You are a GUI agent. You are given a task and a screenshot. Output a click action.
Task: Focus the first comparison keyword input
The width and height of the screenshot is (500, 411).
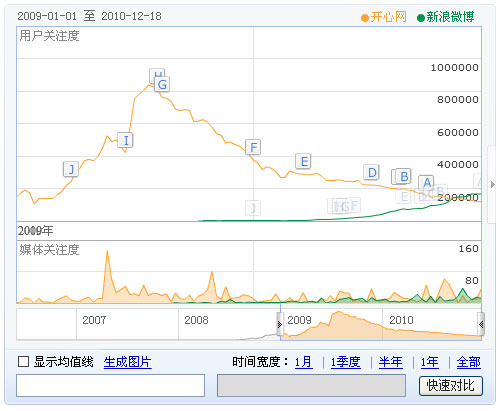pos(110,385)
